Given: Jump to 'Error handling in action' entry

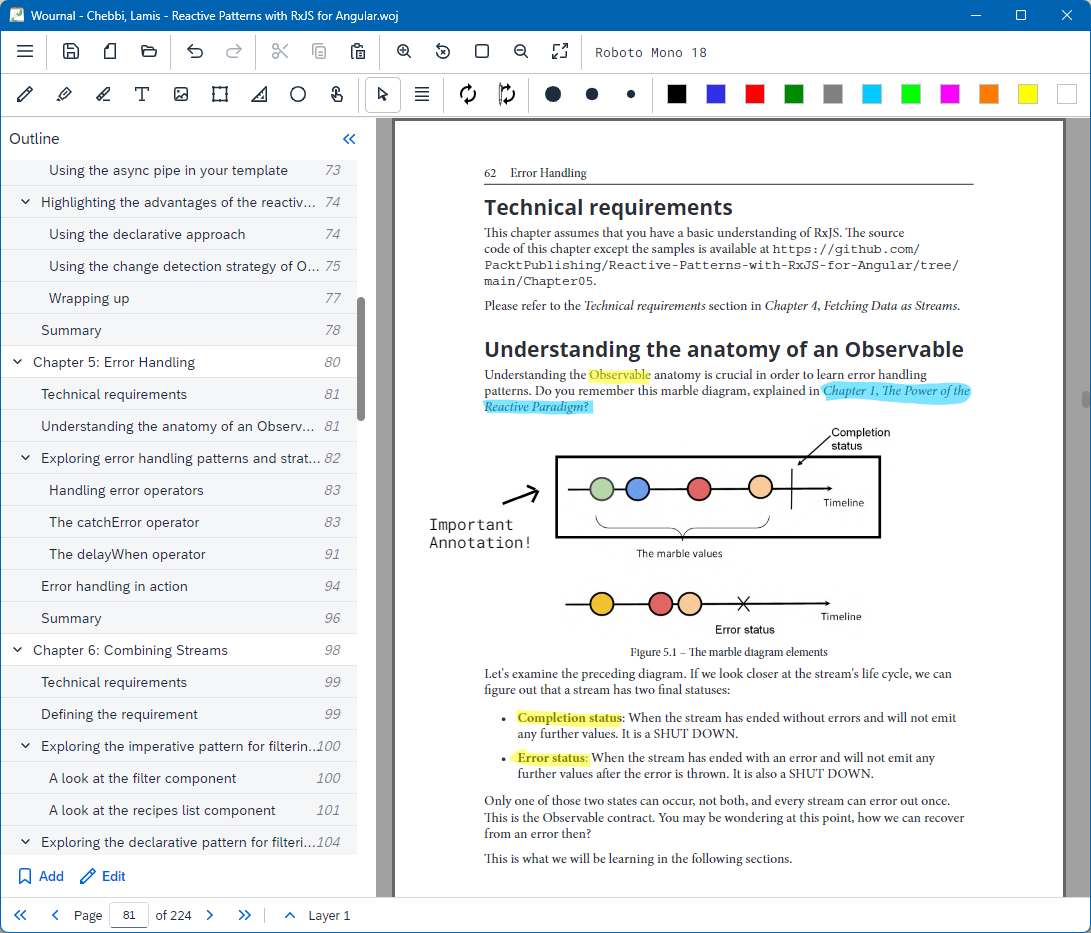Looking at the screenshot, I should [x=180, y=586].
